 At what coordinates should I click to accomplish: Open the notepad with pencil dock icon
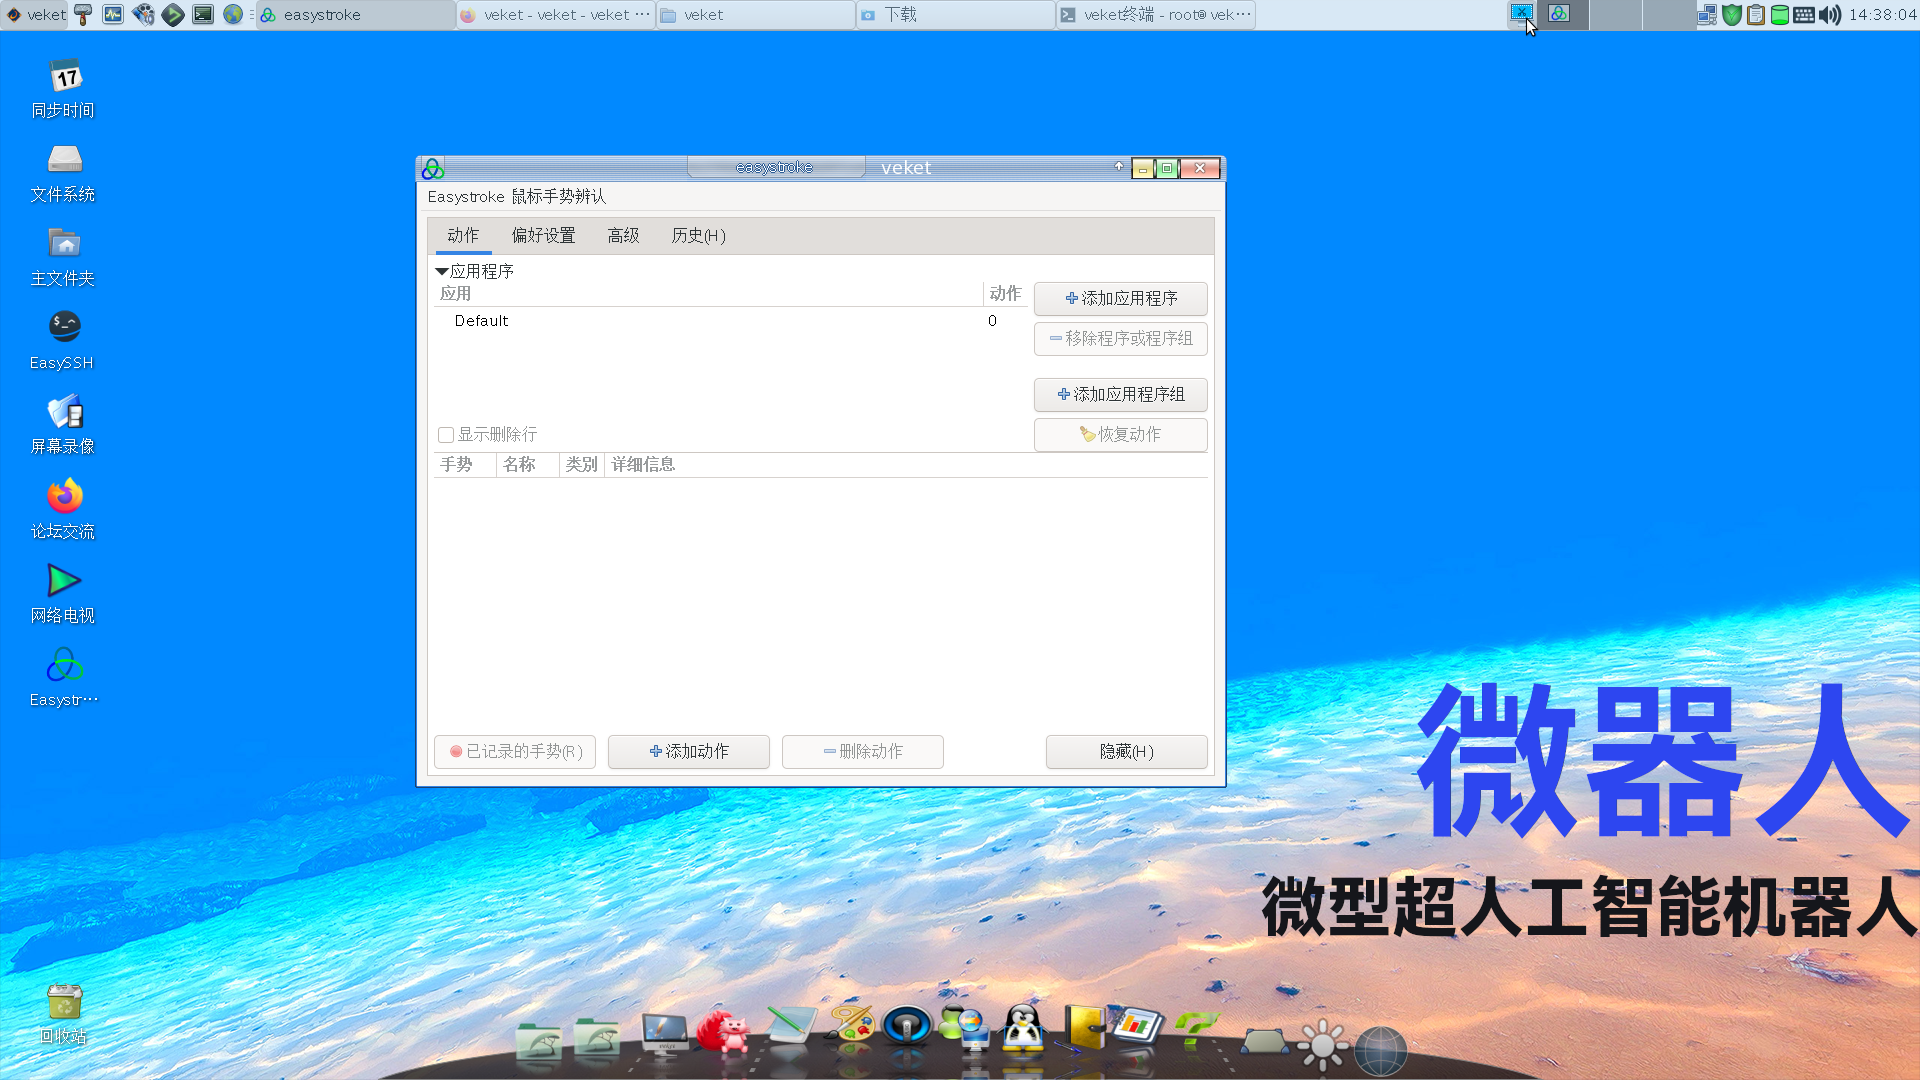click(790, 1026)
